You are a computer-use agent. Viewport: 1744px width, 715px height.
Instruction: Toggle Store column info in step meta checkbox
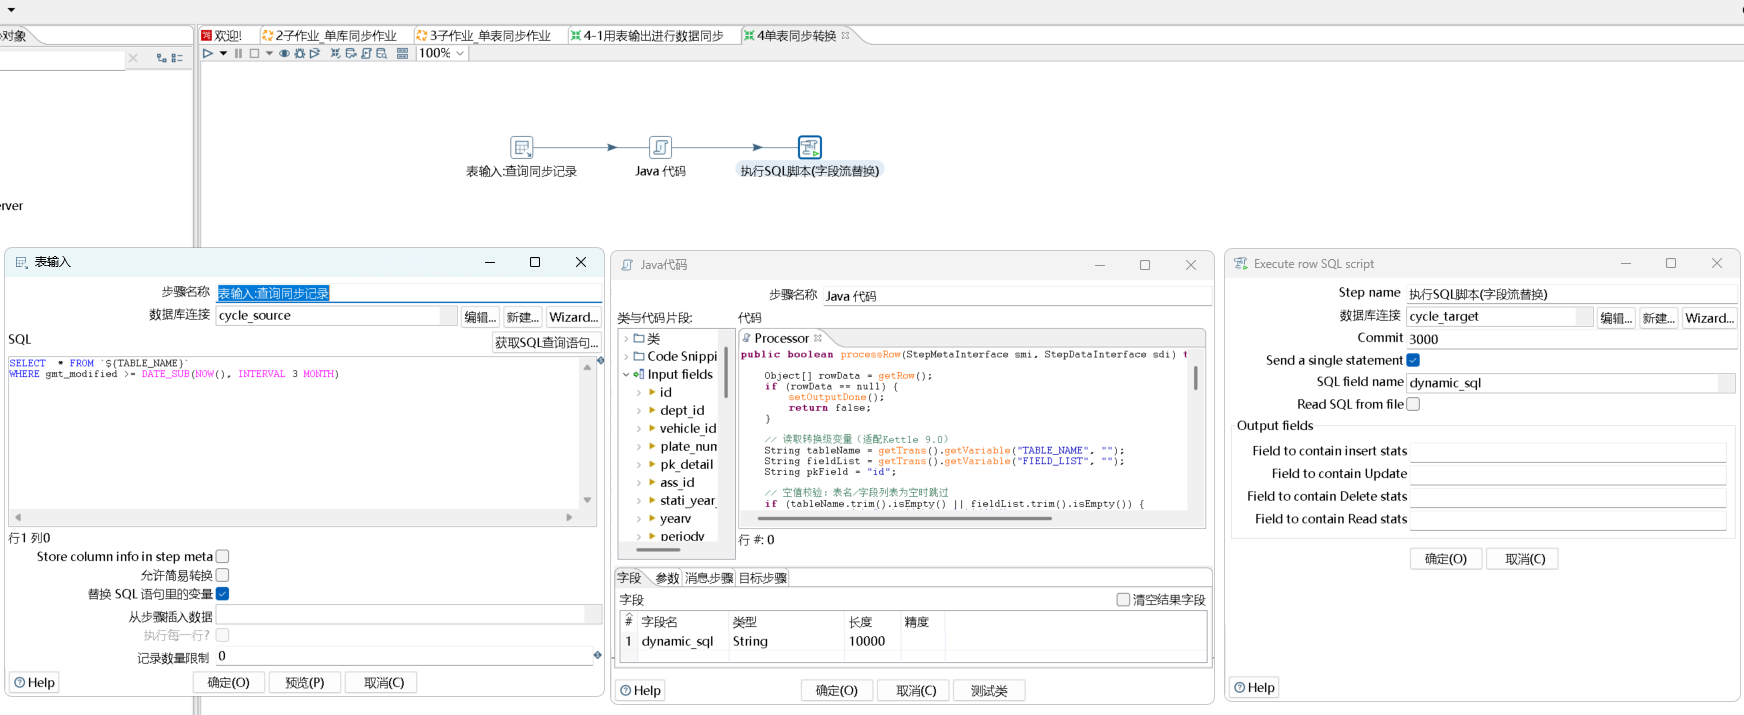[222, 556]
